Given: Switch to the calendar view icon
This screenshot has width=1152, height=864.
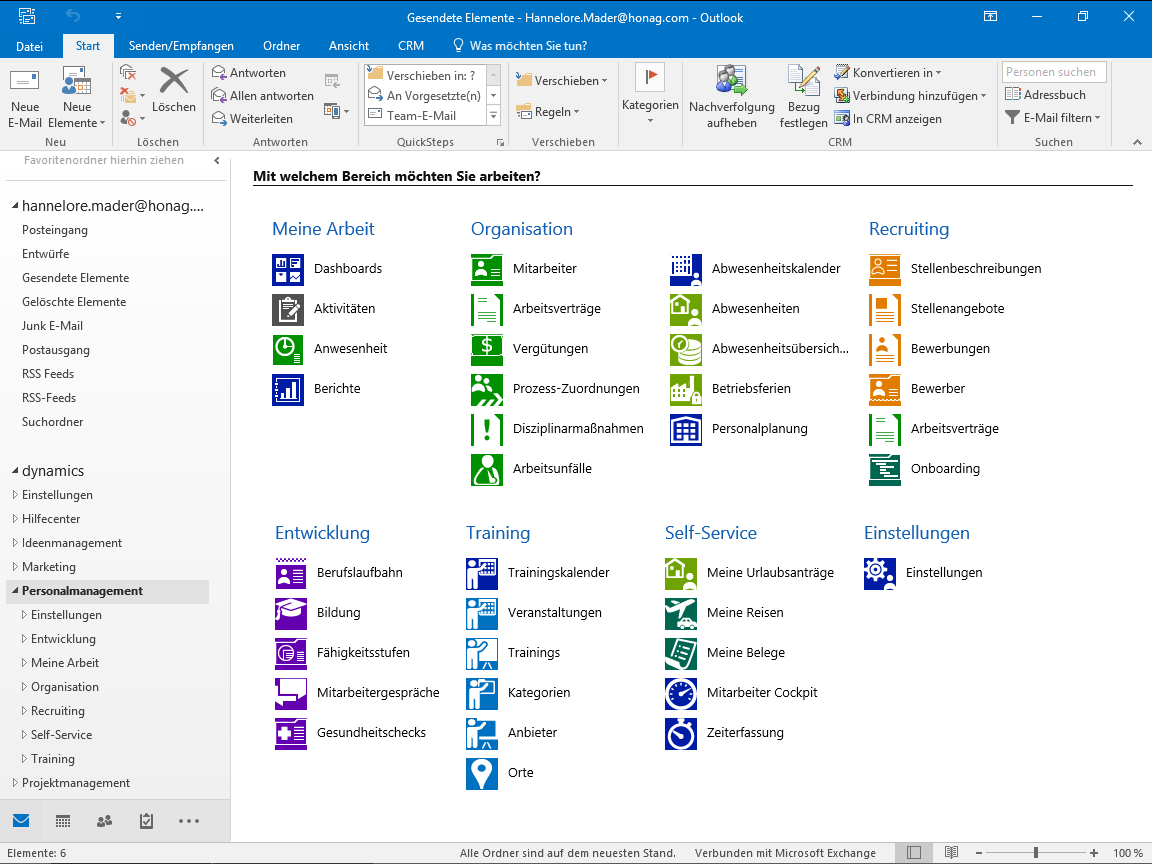Looking at the screenshot, I should (x=63, y=821).
